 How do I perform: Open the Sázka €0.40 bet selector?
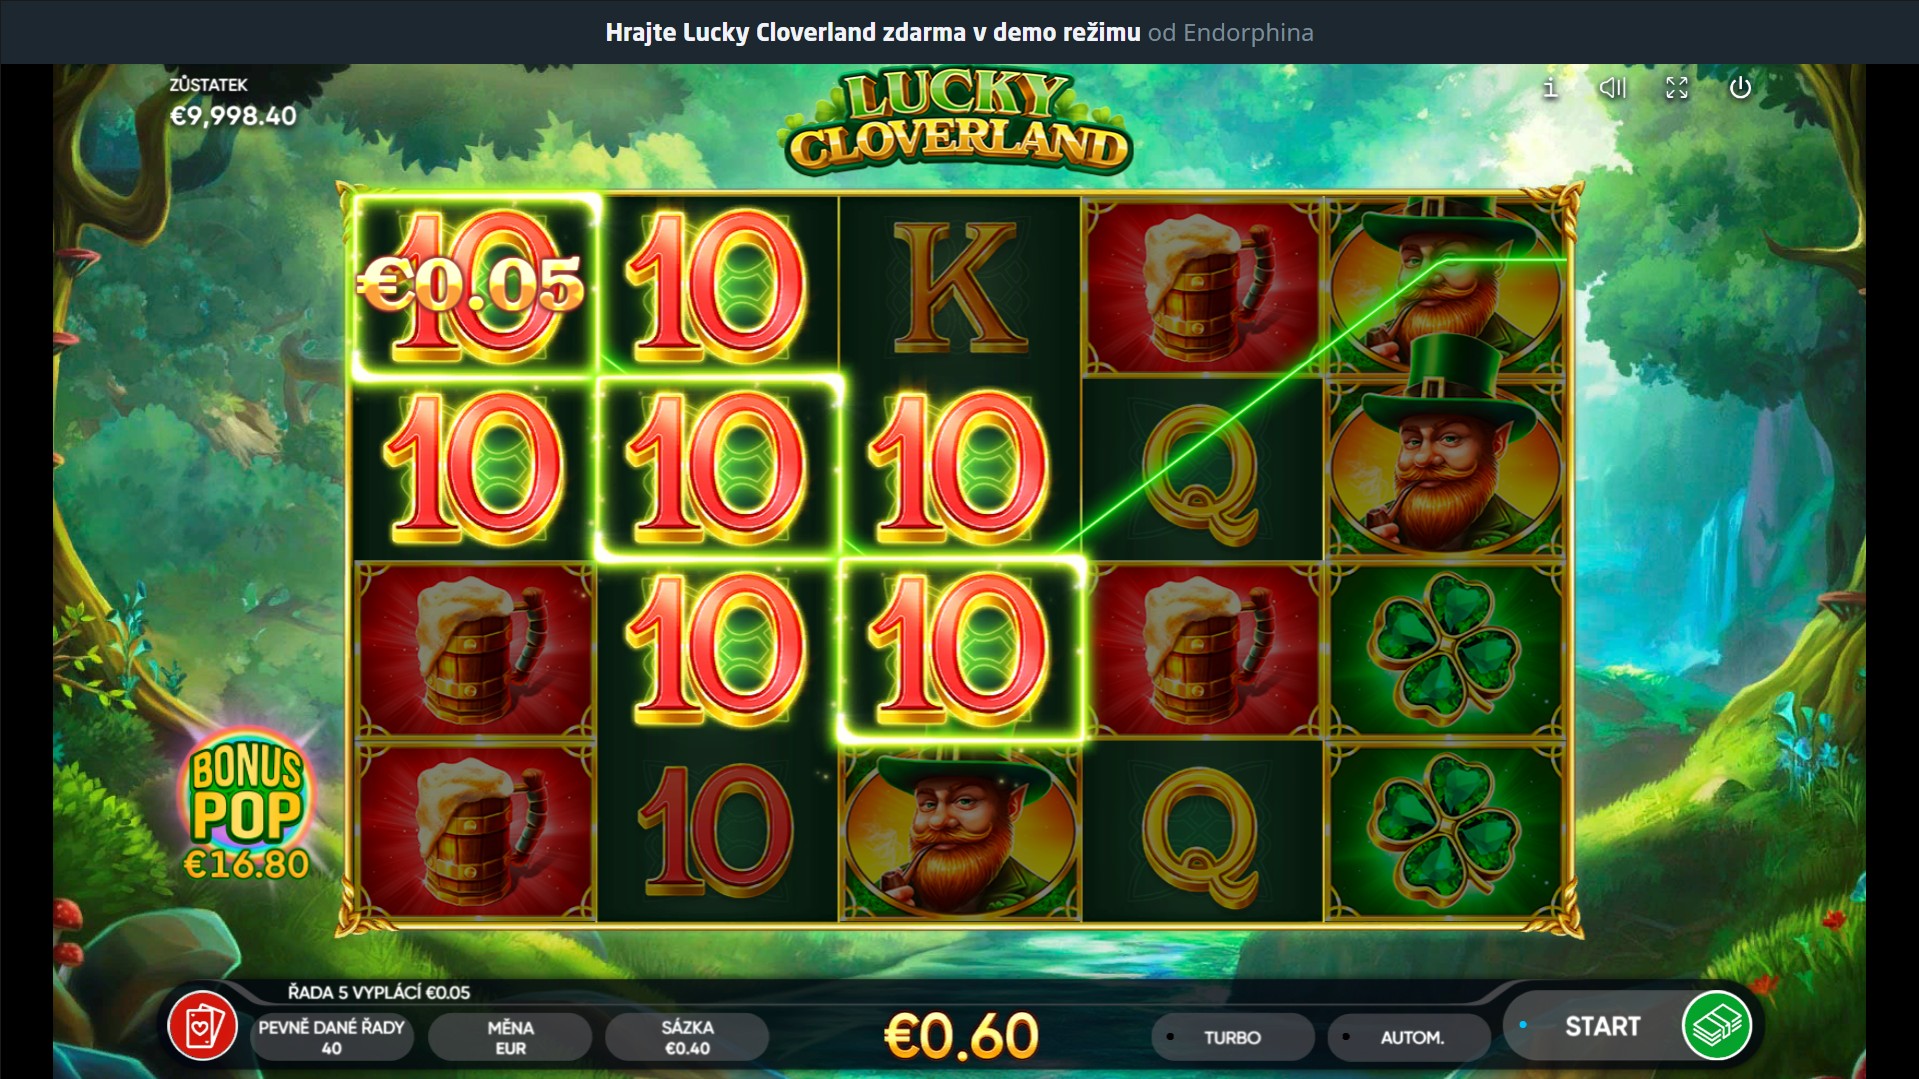click(x=687, y=1037)
